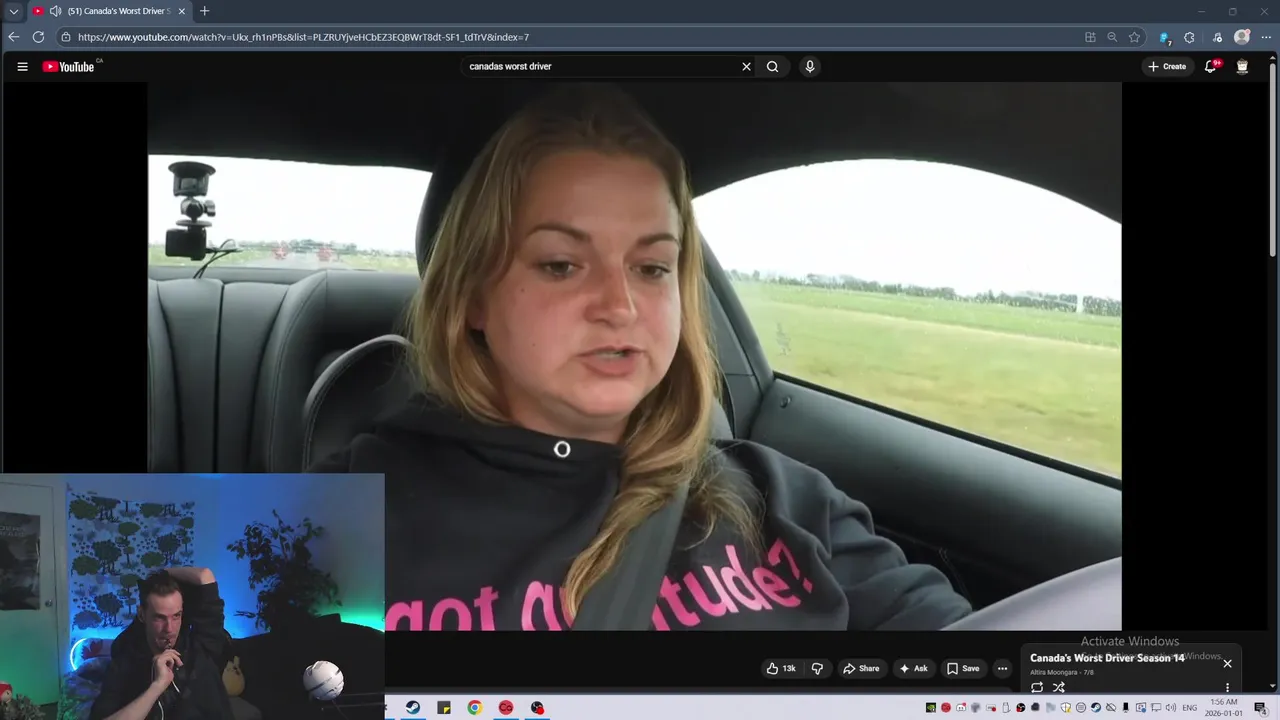Open Windows action center notifications
Viewport: 1280px width, 720px height.
(x=1261, y=707)
